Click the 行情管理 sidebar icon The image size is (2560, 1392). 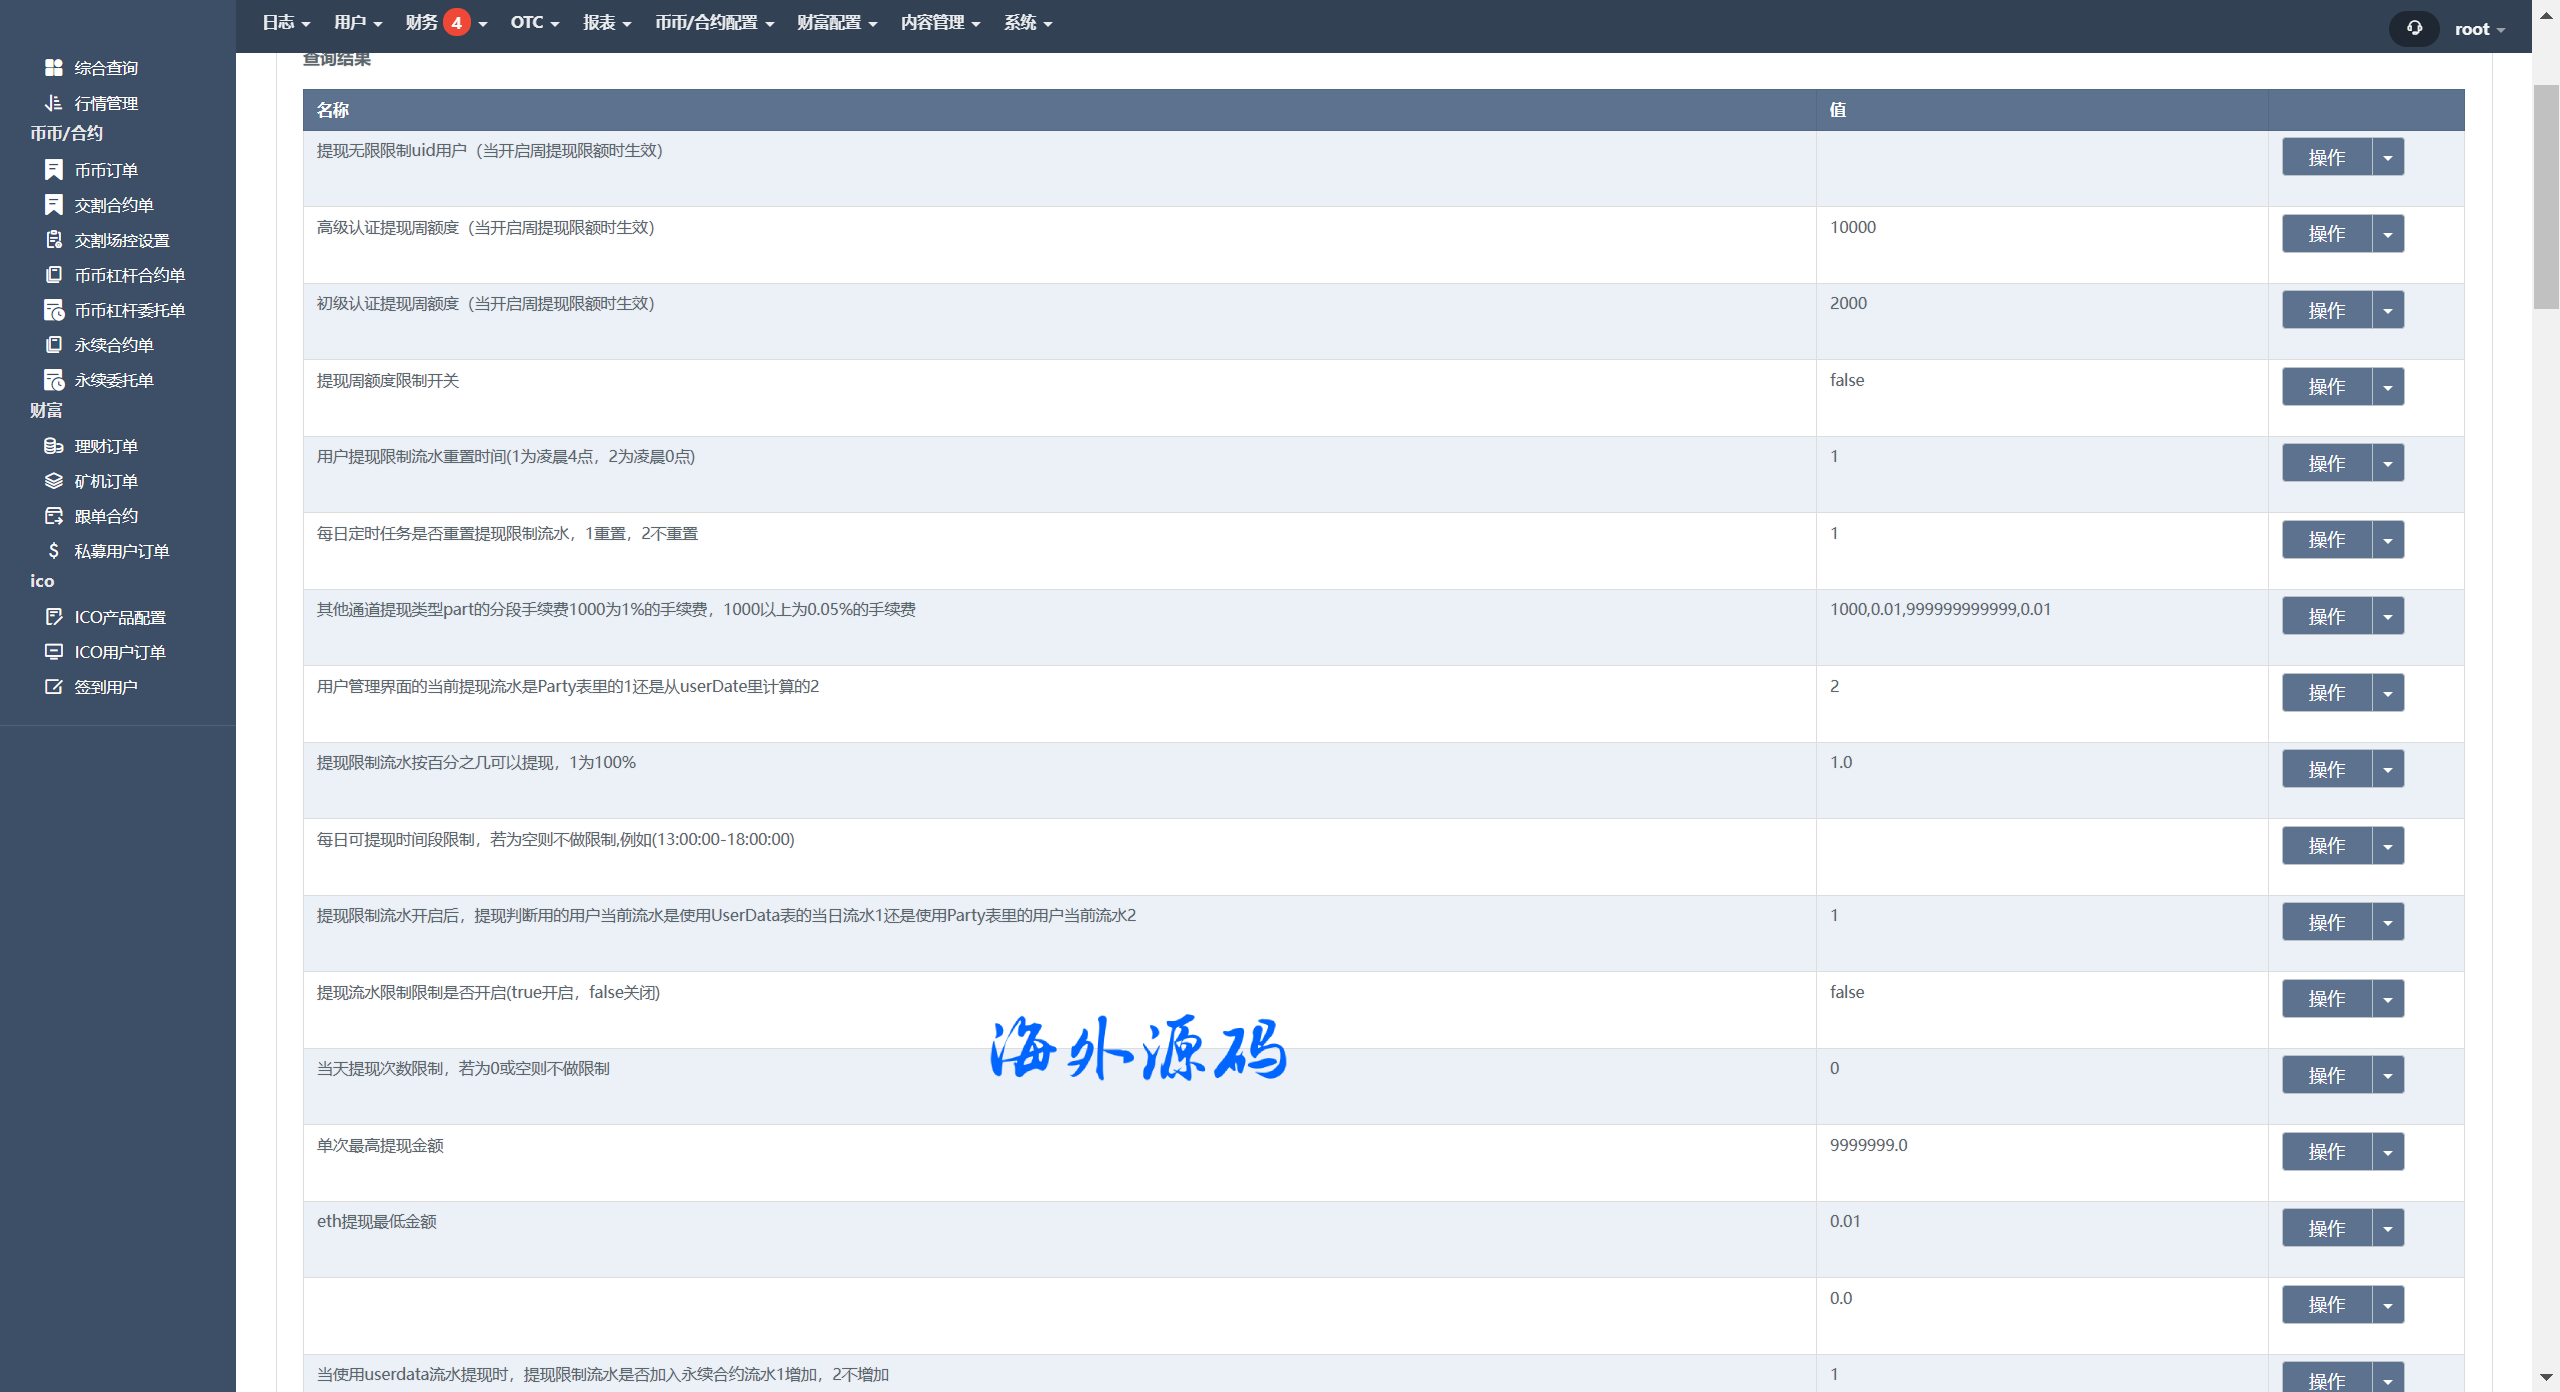(54, 103)
